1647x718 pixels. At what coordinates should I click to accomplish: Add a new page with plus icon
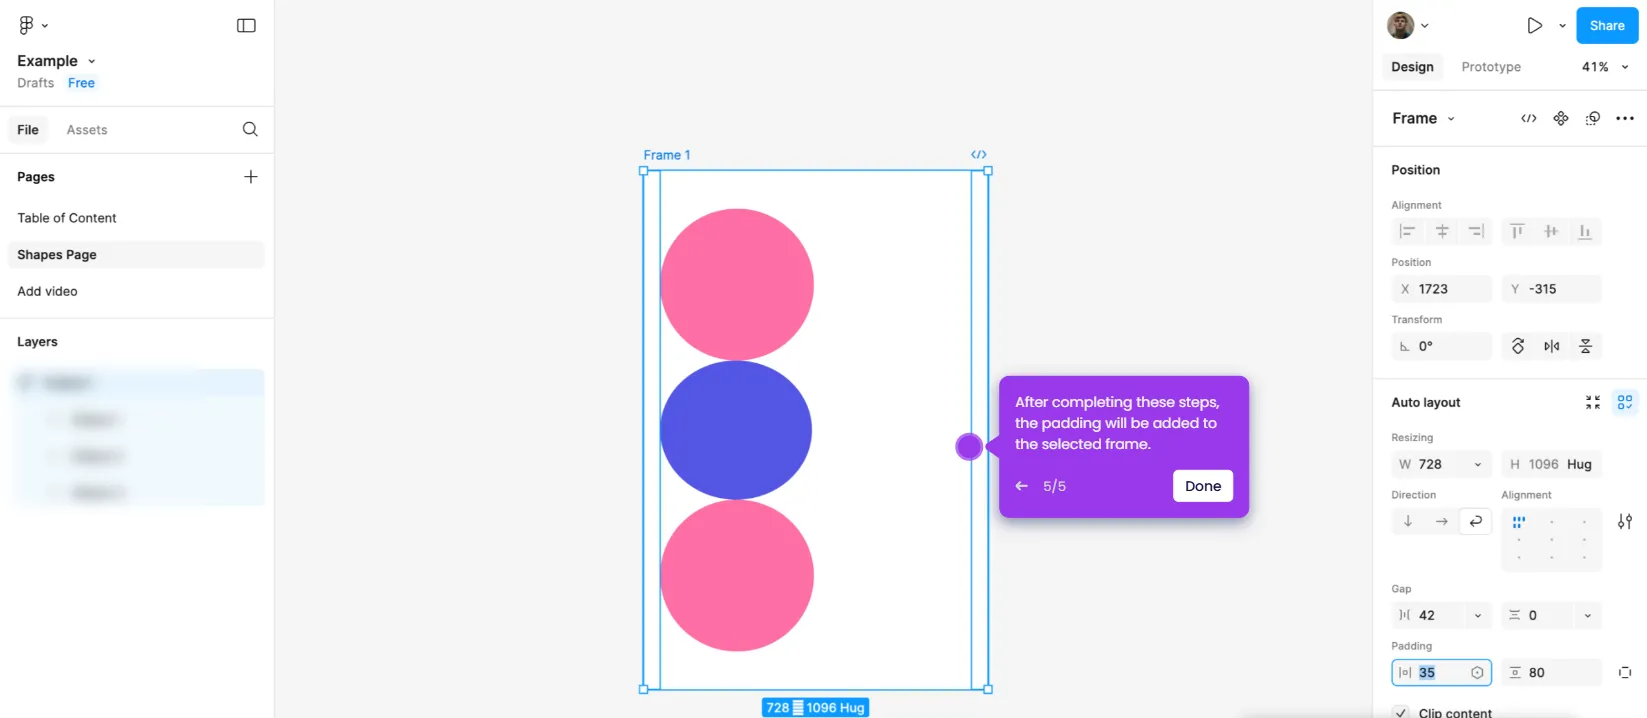[x=250, y=177]
